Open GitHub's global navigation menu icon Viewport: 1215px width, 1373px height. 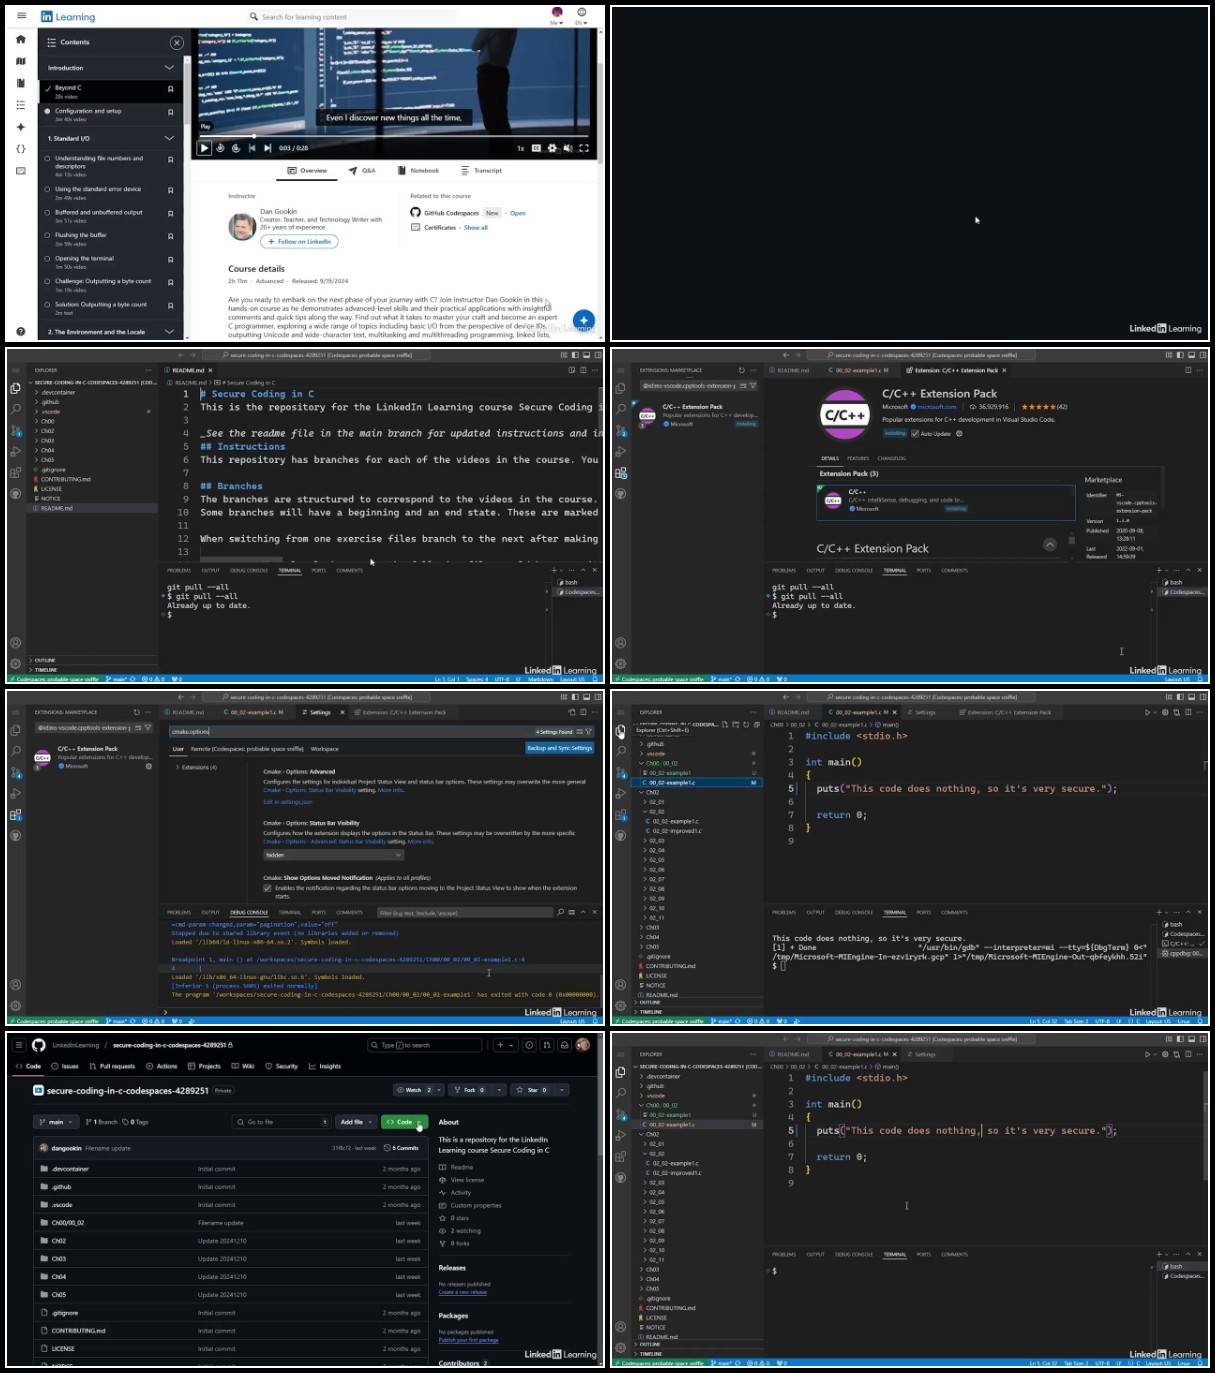coord(19,1045)
